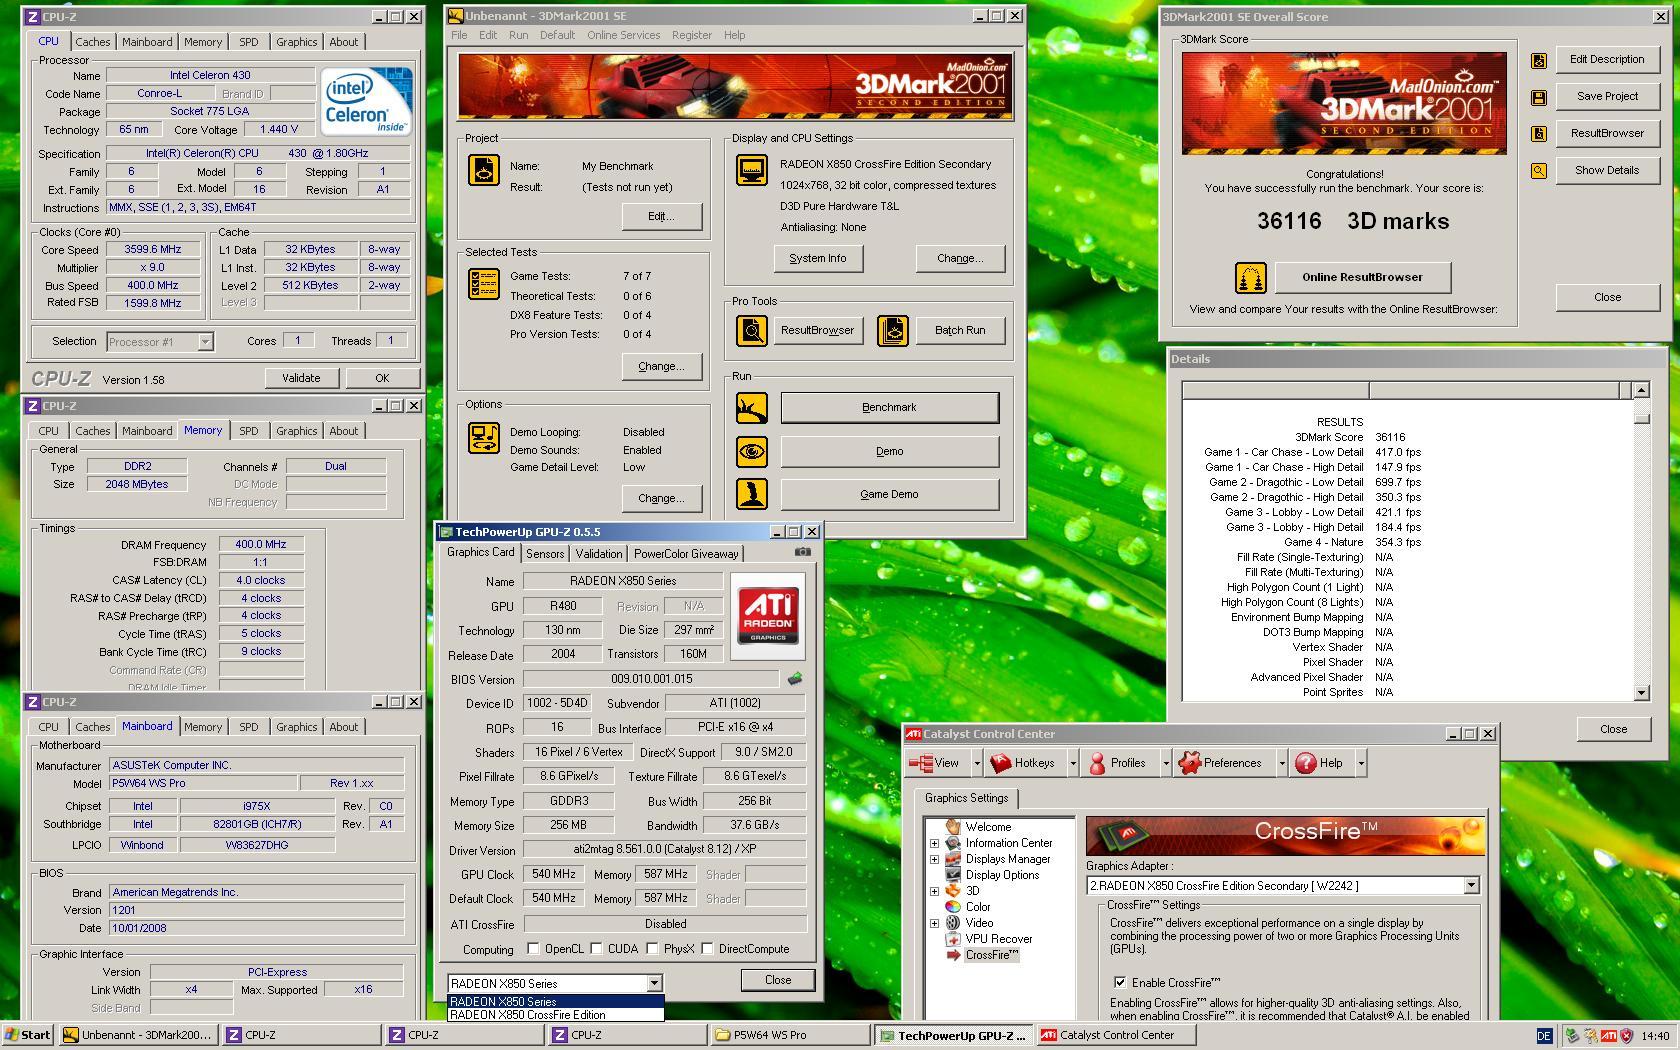Click the ATI tray icon in the system tray
Image resolution: width=1680 pixels, height=1050 pixels.
coord(1609,1036)
